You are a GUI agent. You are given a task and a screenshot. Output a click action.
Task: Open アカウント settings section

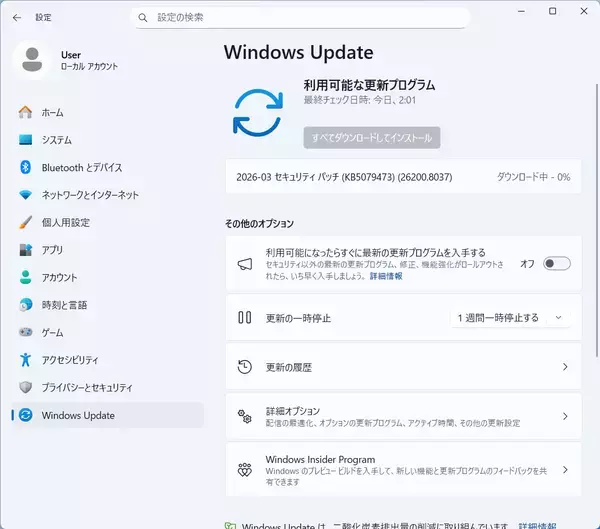click(108, 277)
